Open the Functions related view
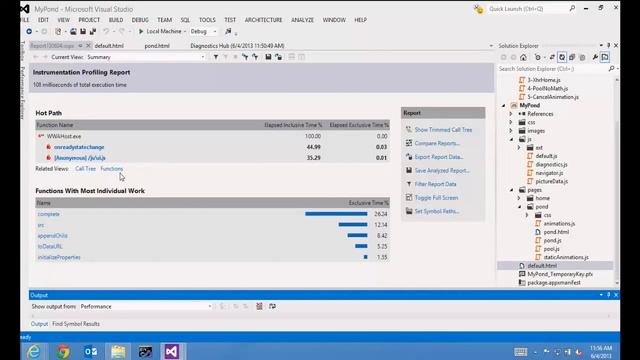 [x=111, y=169]
